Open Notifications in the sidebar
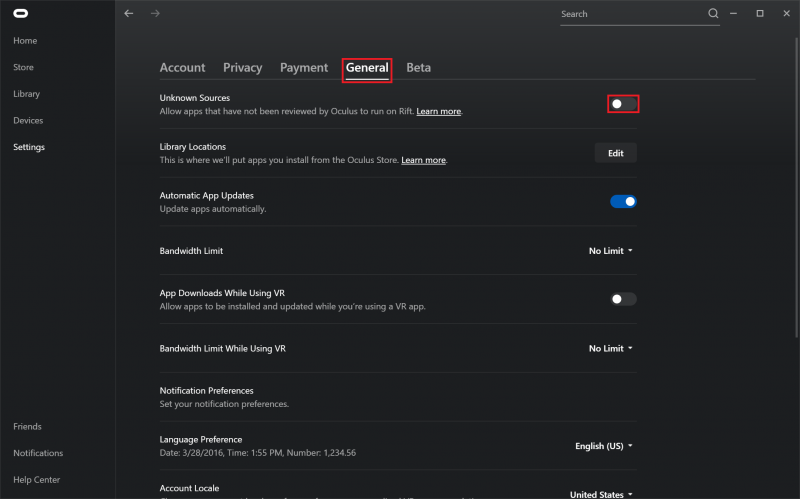This screenshot has width=800, height=499. point(38,453)
